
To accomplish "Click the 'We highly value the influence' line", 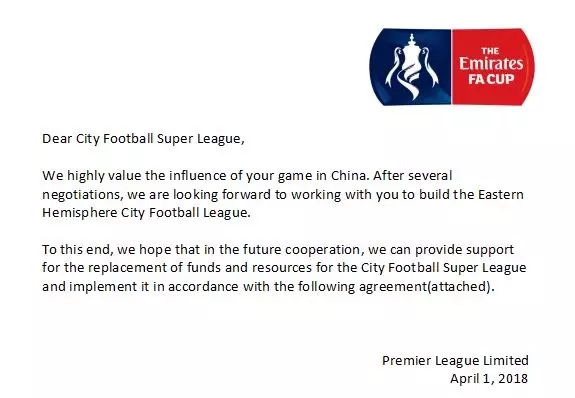I will point(247,176).
